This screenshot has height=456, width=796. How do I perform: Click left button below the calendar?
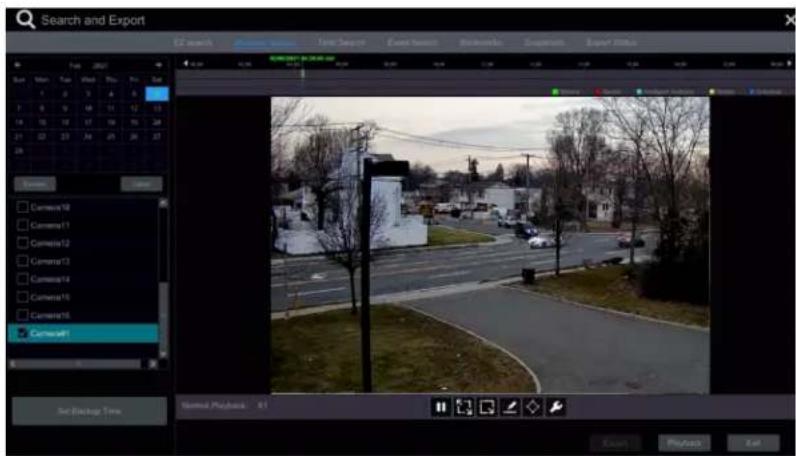pyautogui.click(x=35, y=184)
